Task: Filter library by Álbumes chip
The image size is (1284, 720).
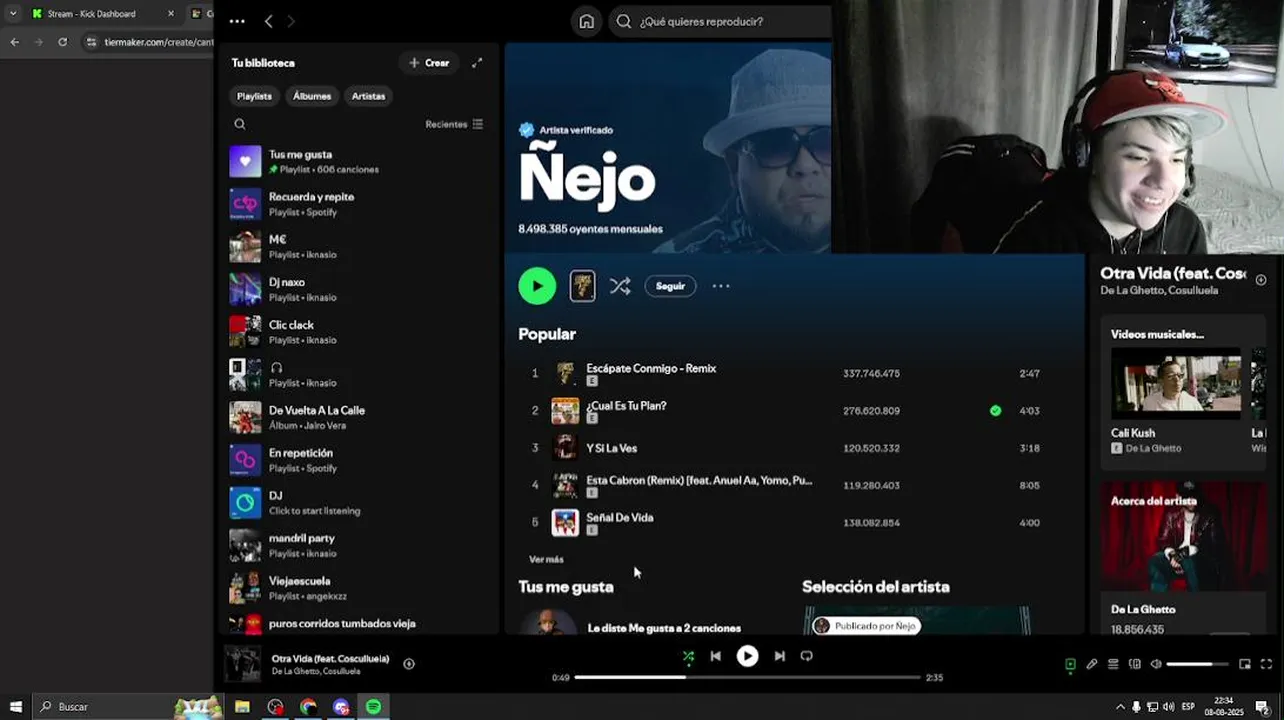Action: (x=312, y=96)
